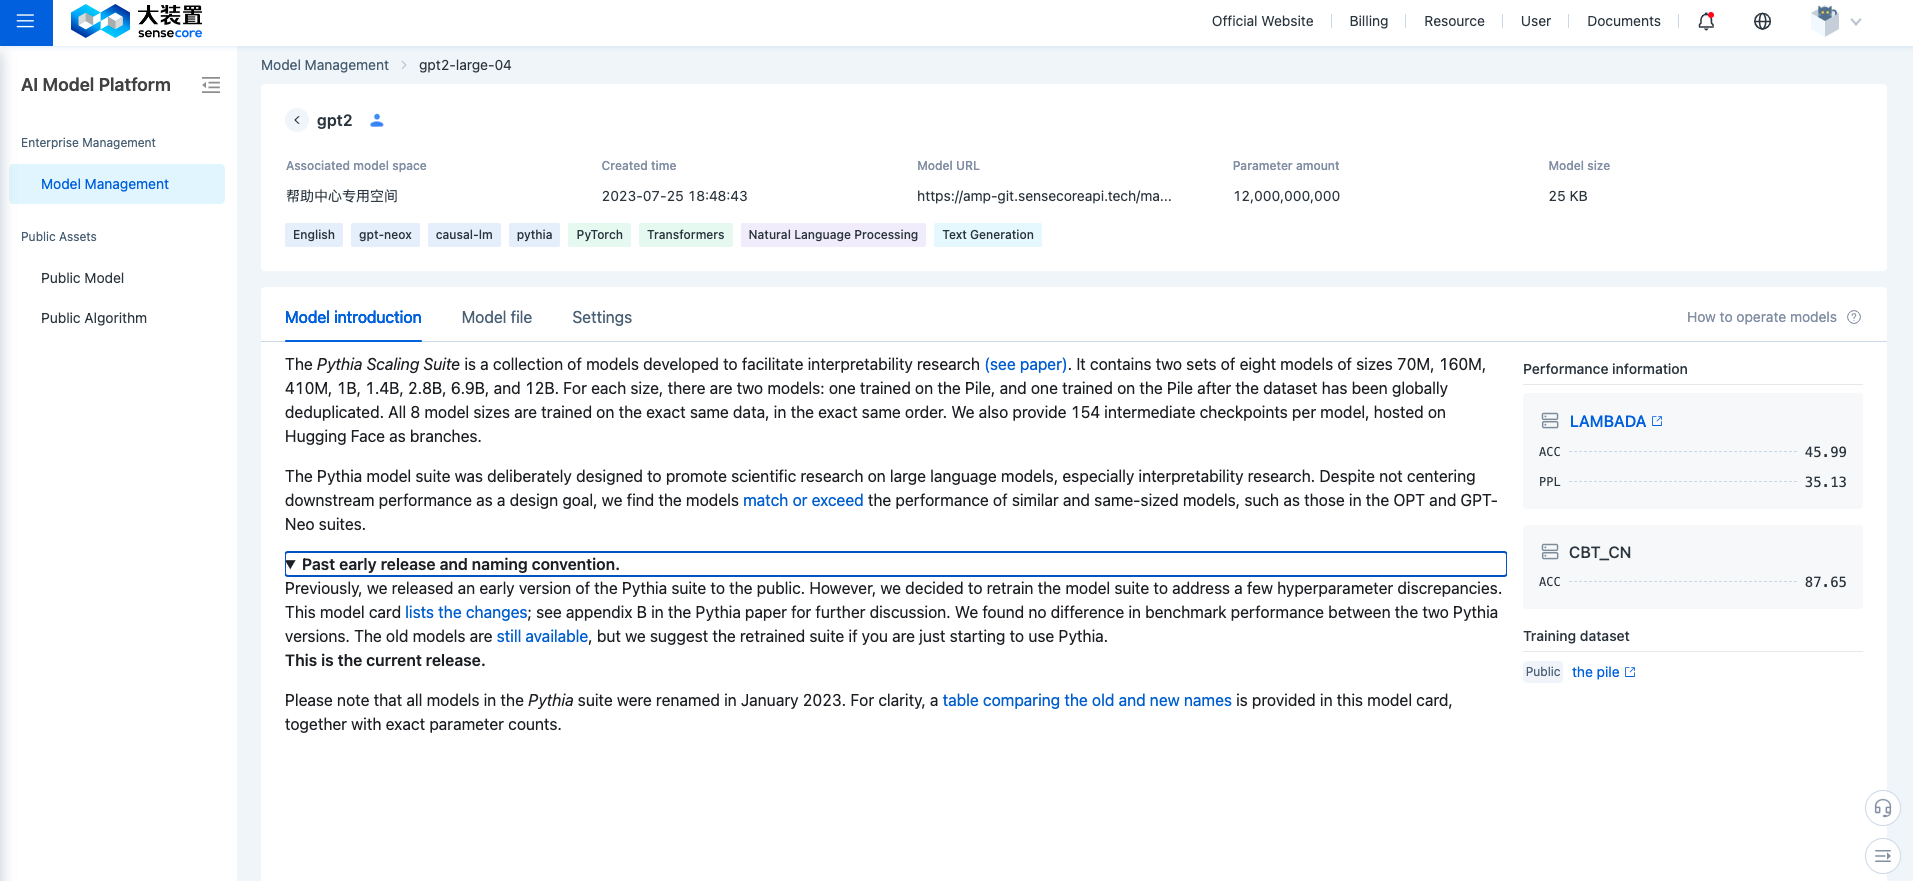The image size is (1913, 881).
Task: Collapse the AI Model Platform sidebar
Action: point(211,85)
